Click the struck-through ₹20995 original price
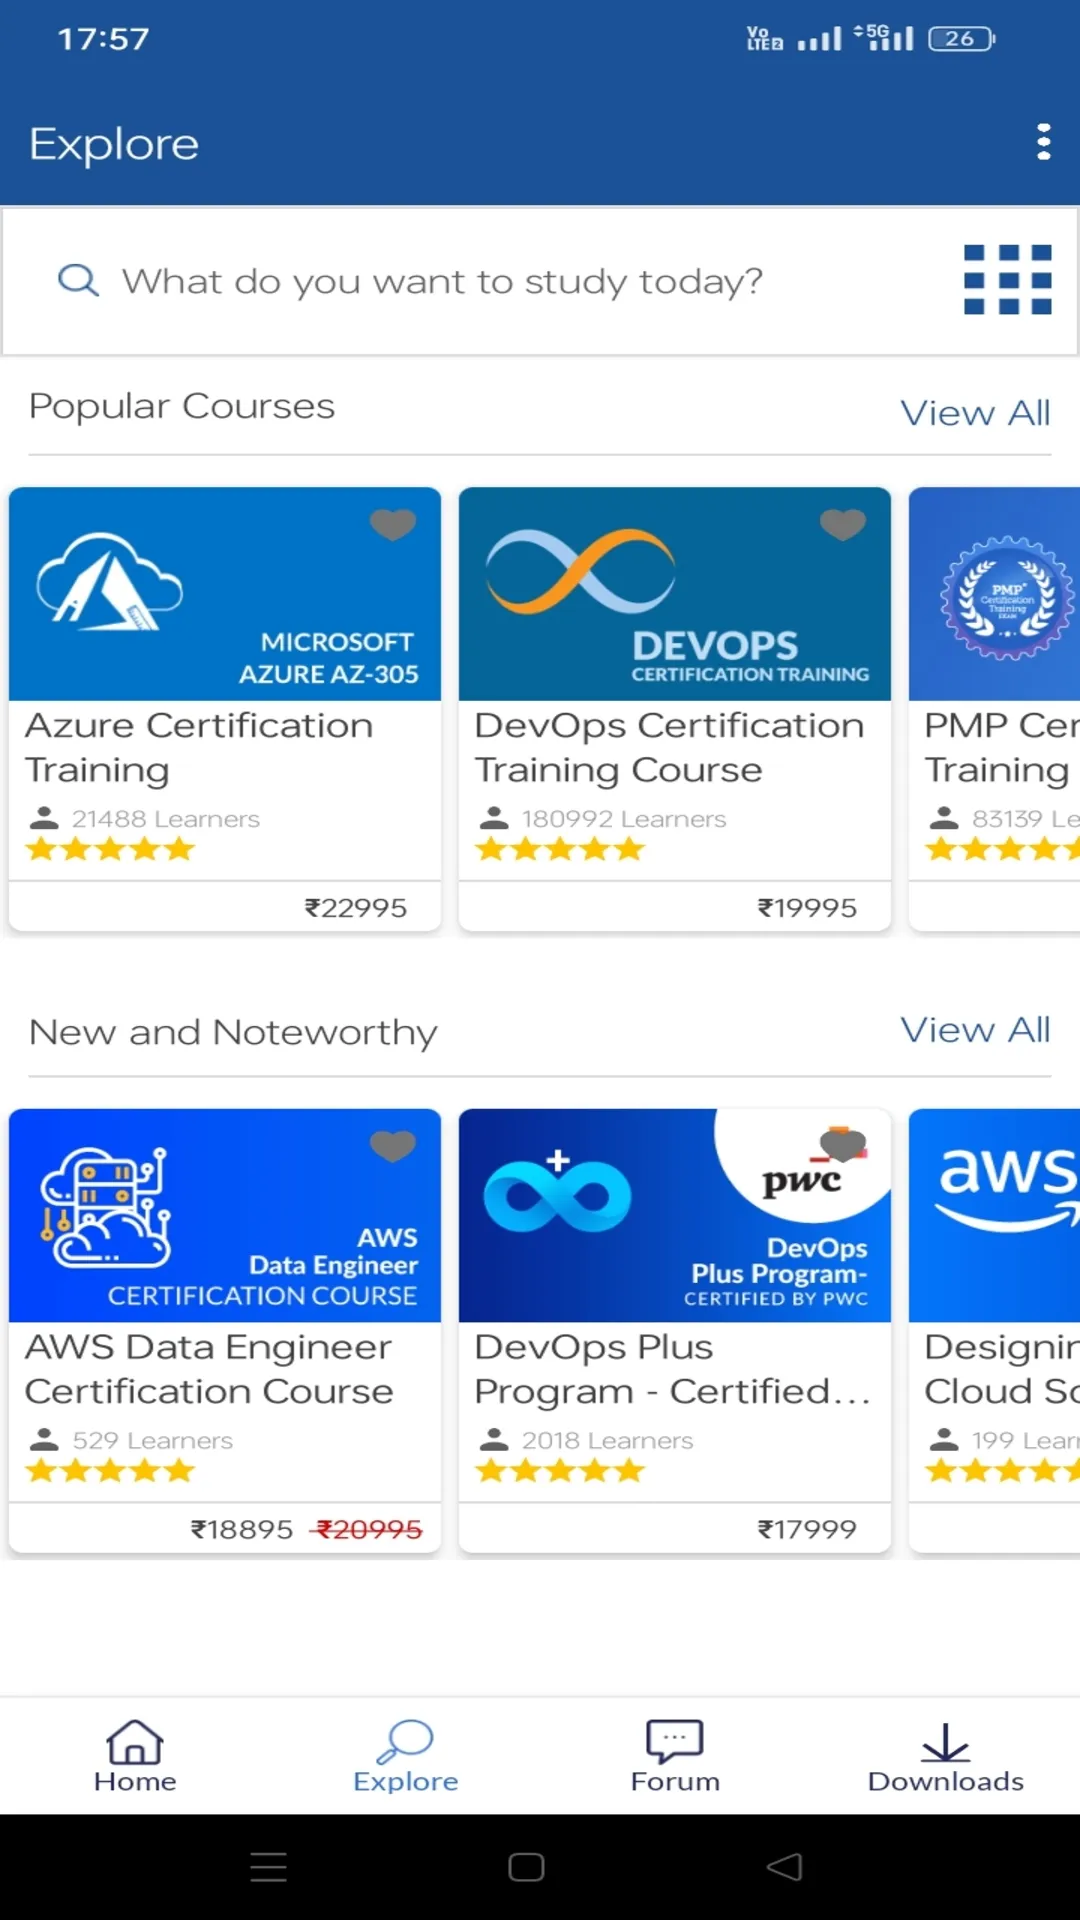The width and height of the screenshot is (1080, 1920). 367,1529
